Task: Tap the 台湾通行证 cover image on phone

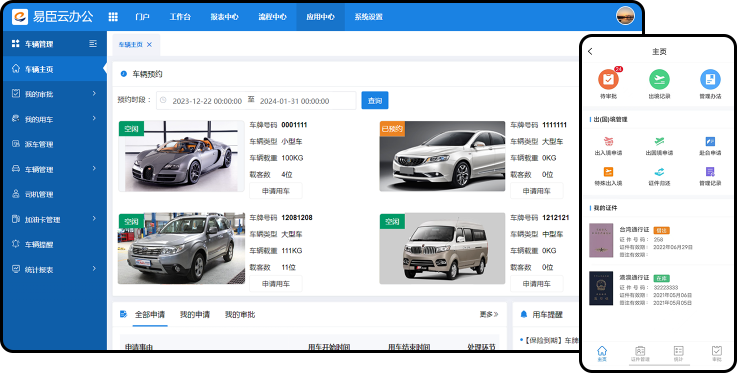Action: (x=601, y=240)
